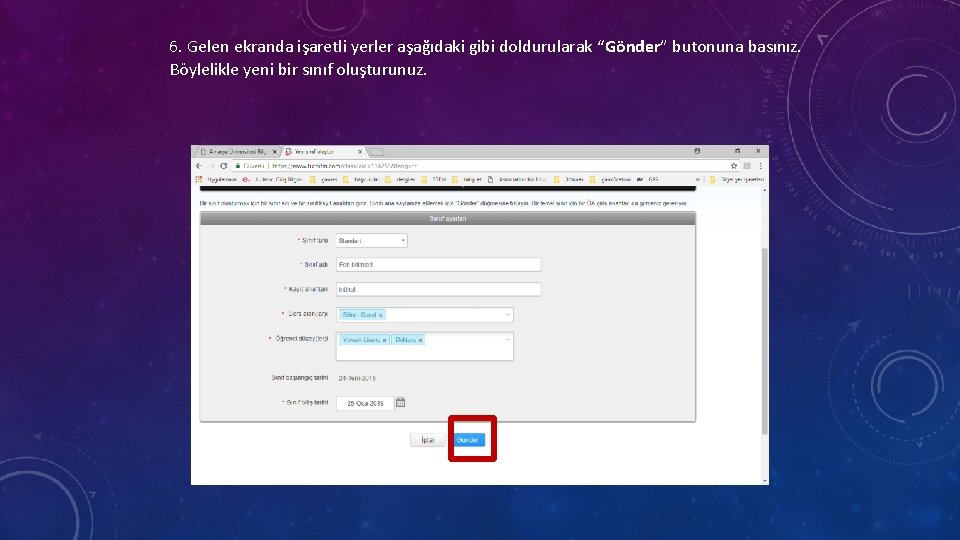
Task: Open the 'dergiler' bookmark folder
Action: click(x=400, y=179)
